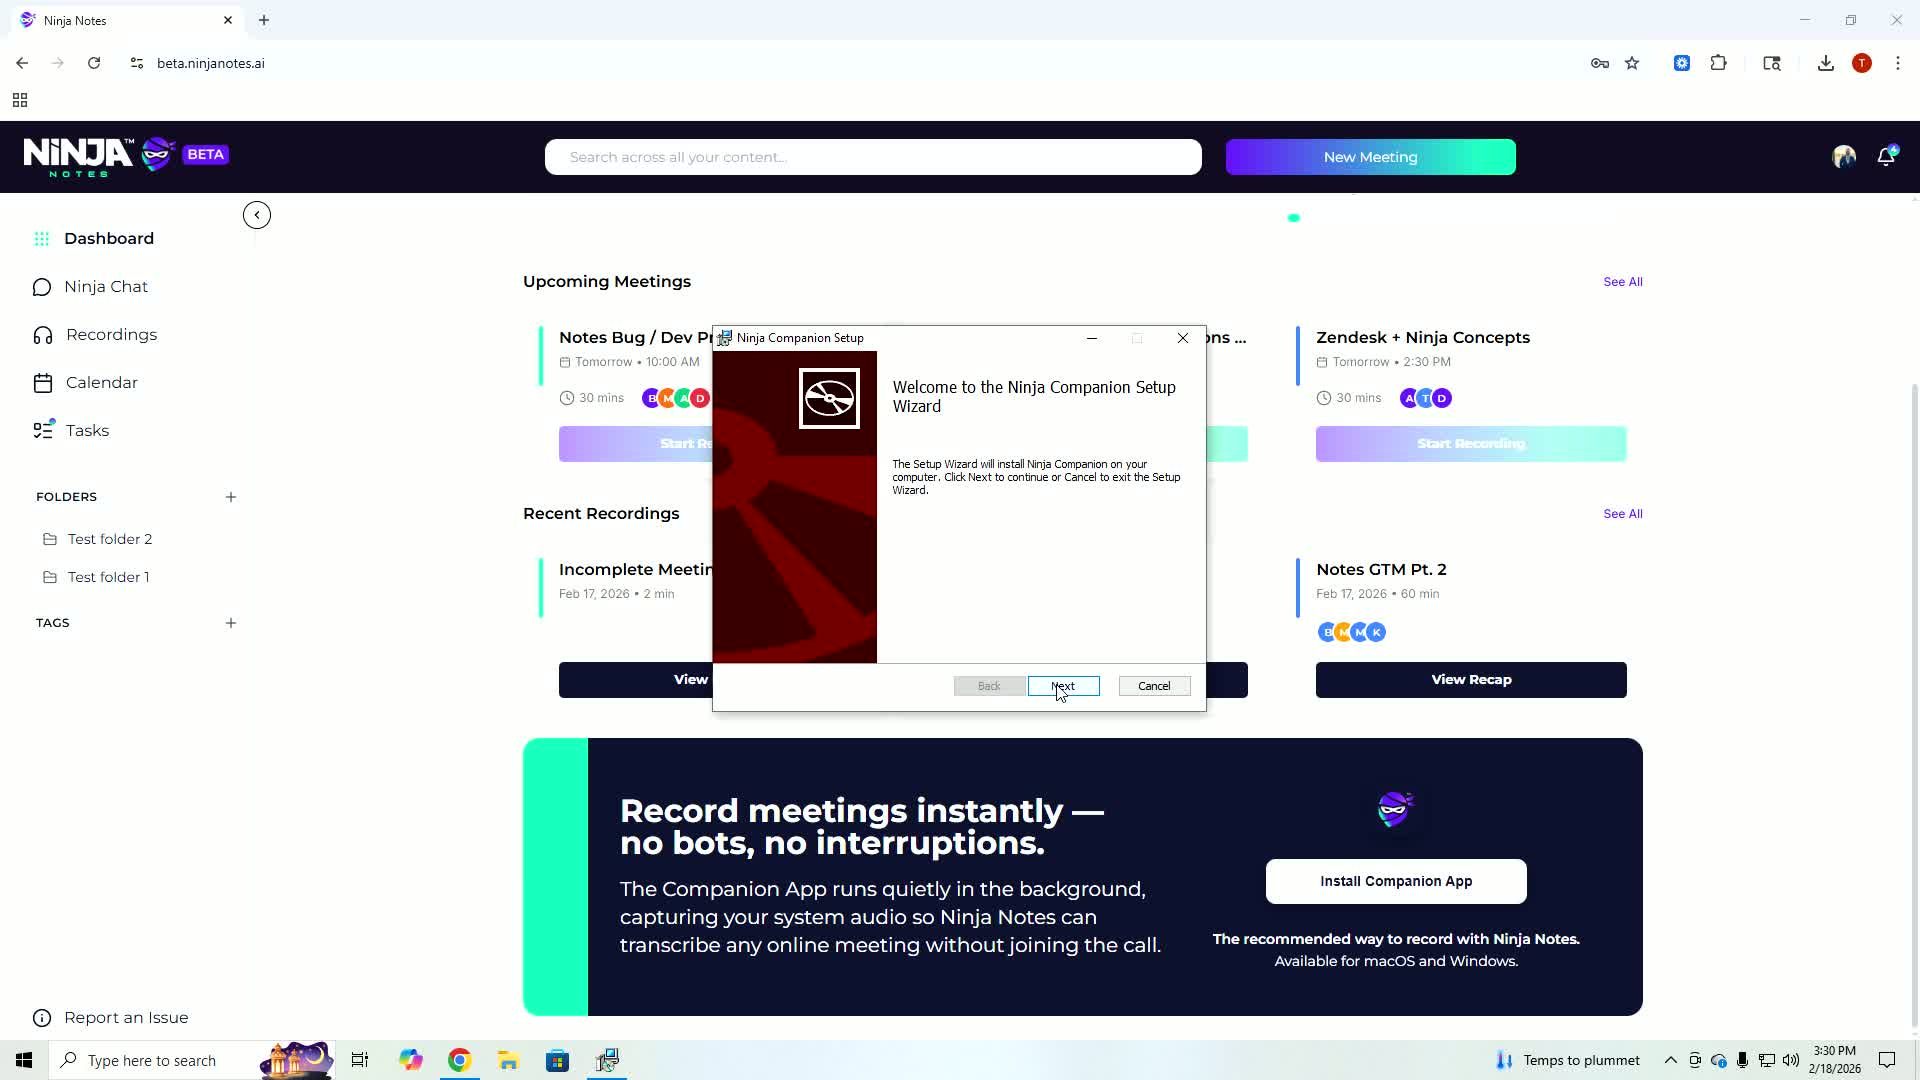Click Install Companion App button
This screenshot has width=1920, height=1080.
pos(1396,881)
